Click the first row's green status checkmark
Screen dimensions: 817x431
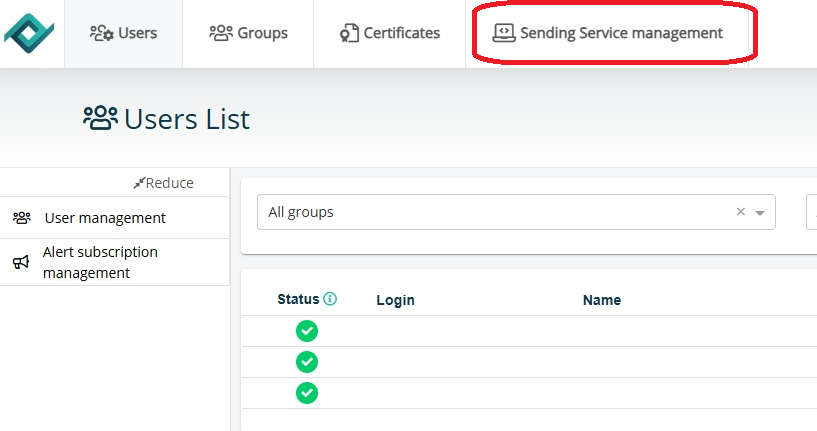coord(307,331)
